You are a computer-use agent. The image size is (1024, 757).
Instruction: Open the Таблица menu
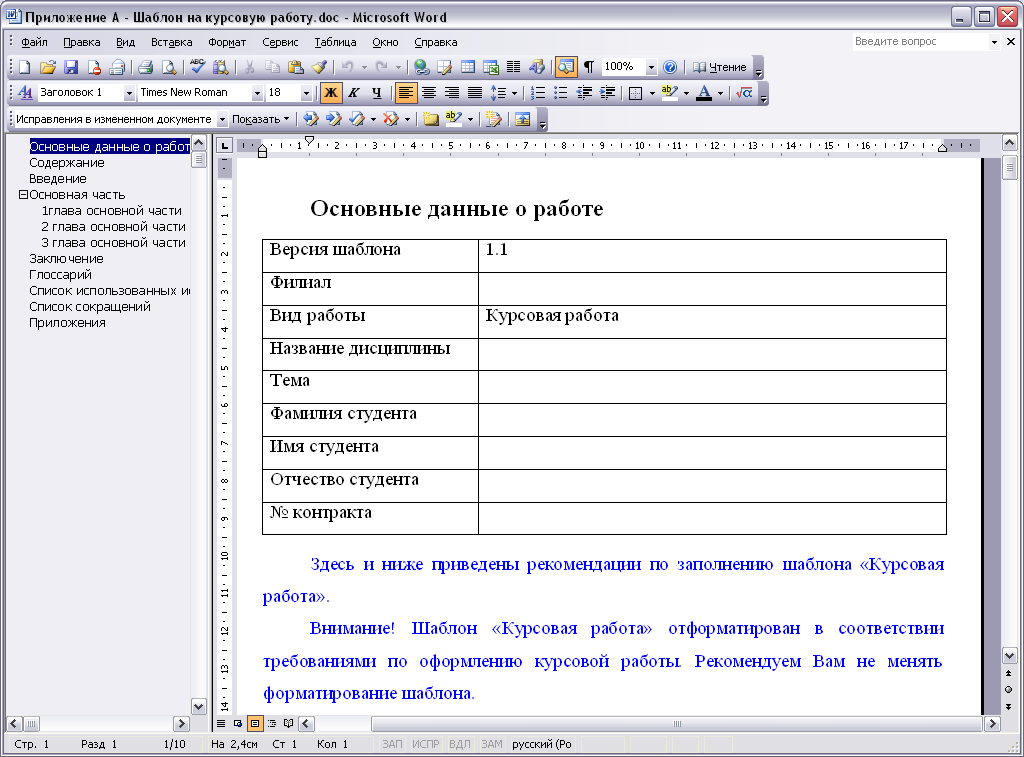click(335, 42)
